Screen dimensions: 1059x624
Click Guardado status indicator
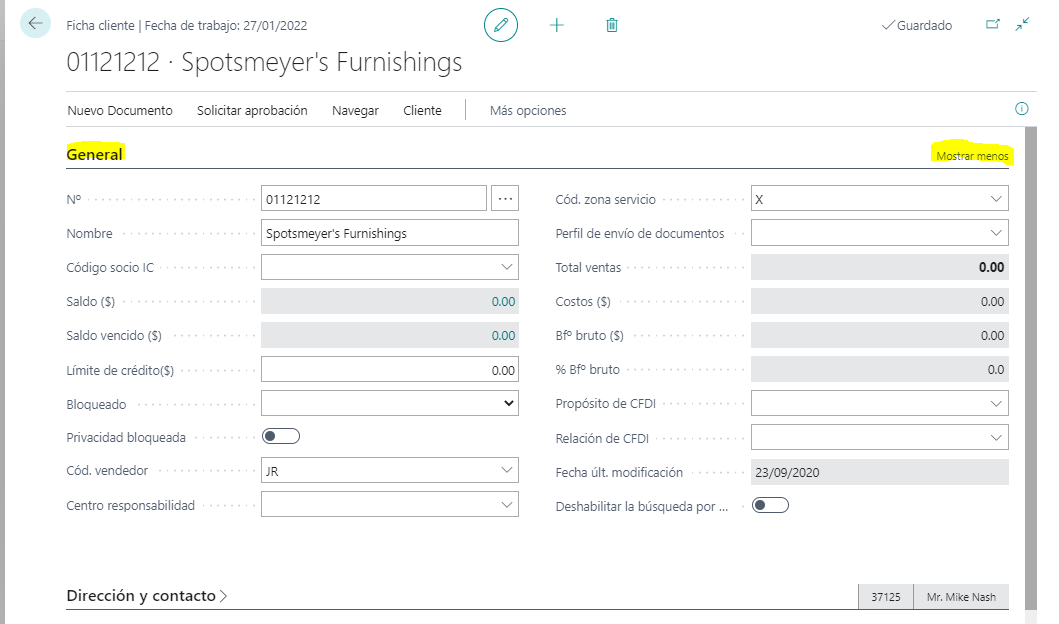pos(917,26)
